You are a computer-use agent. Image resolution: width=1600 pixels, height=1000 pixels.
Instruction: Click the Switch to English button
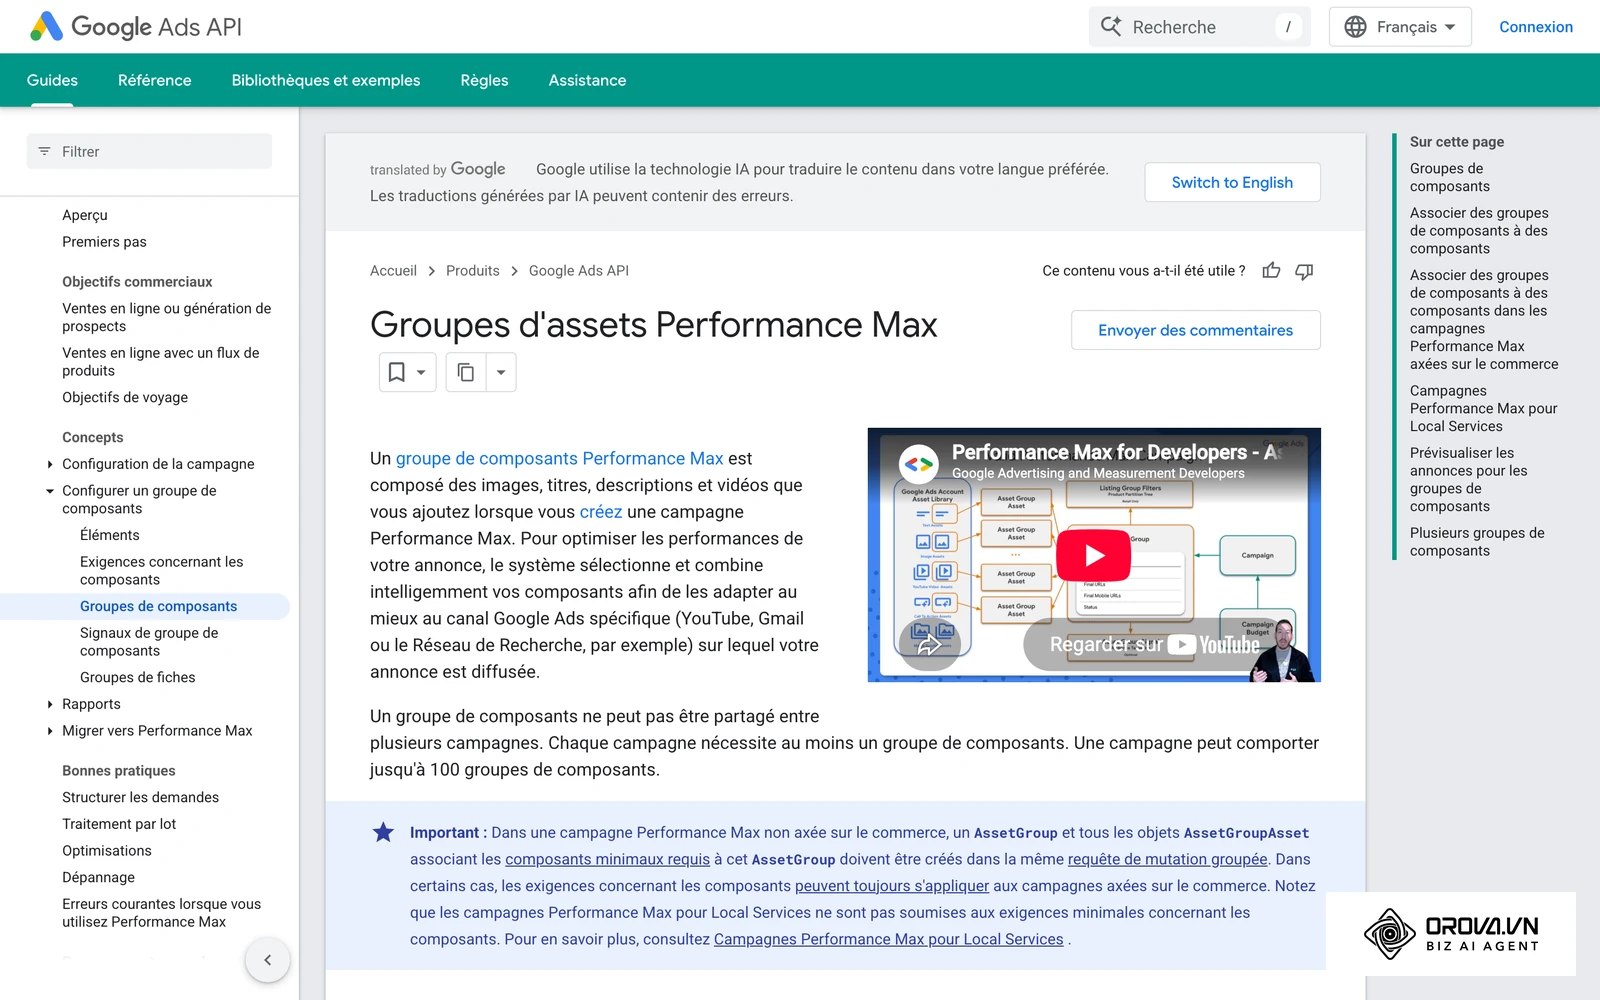[x=1232, y=182]
